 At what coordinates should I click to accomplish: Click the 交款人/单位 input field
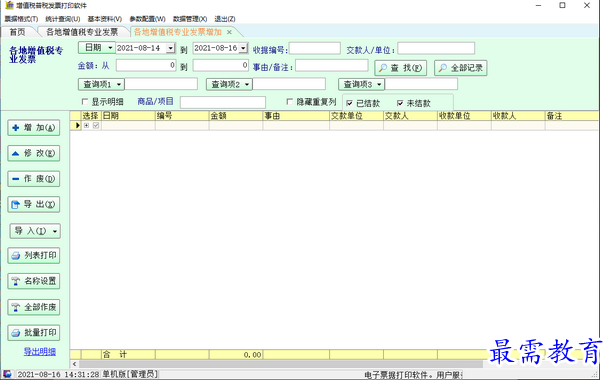point(436,48)
